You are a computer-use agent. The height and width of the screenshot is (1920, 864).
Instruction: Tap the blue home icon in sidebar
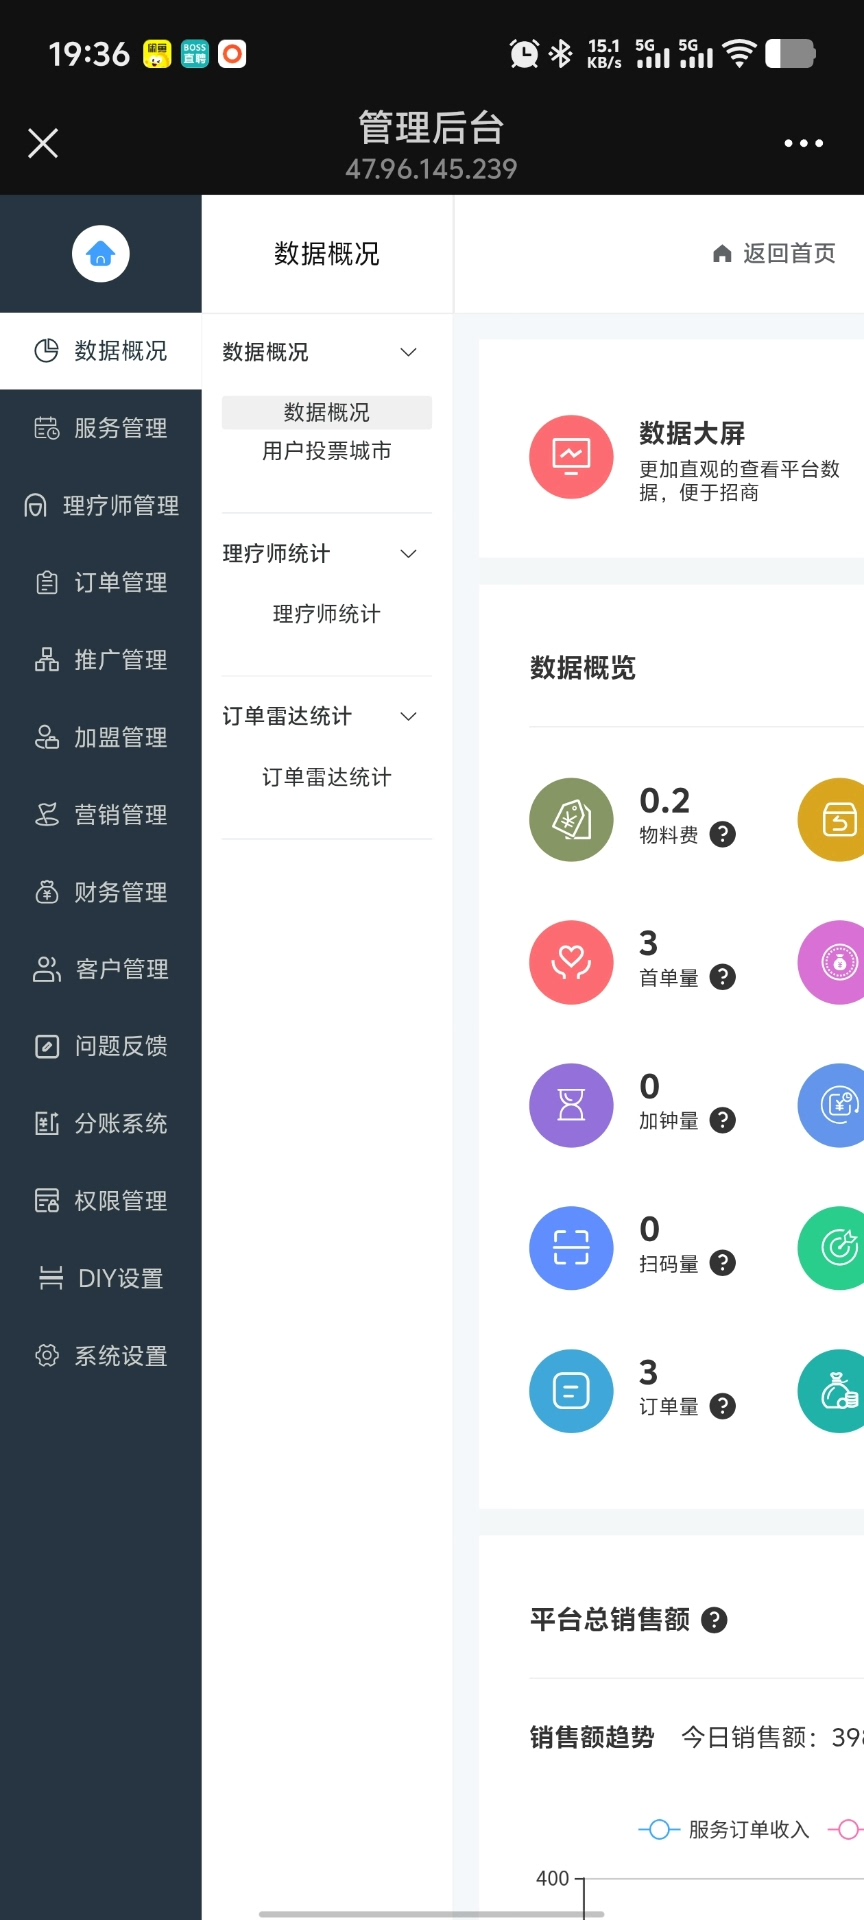(x=101, y=254)
